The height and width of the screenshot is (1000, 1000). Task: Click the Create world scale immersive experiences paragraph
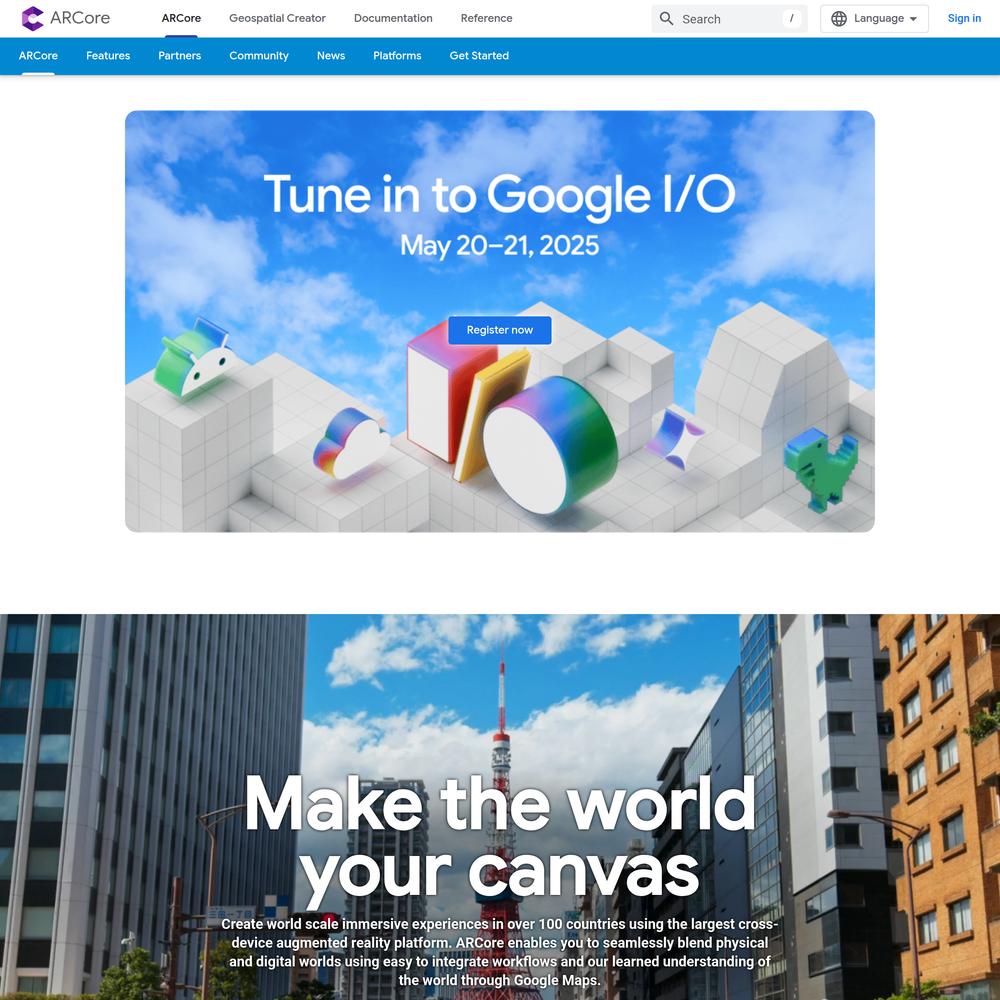[x=499, y=952]
